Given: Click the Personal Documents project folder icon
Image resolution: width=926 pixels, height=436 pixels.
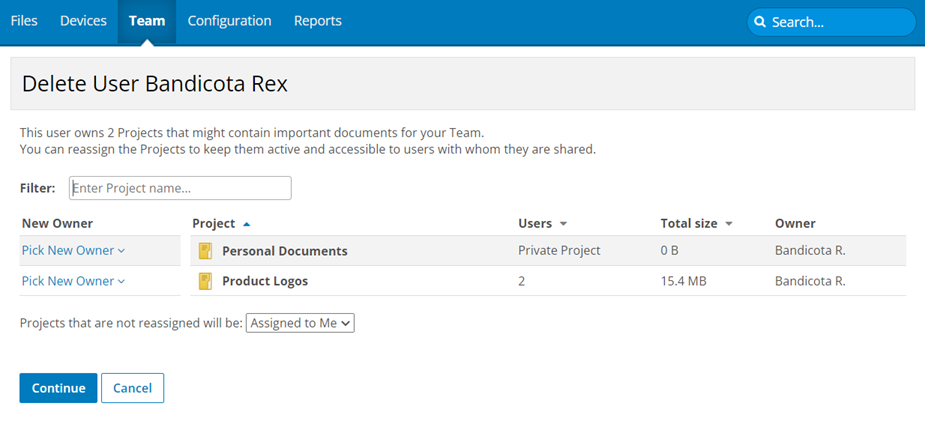Looking at the screenshot, I should click(206, 251).
